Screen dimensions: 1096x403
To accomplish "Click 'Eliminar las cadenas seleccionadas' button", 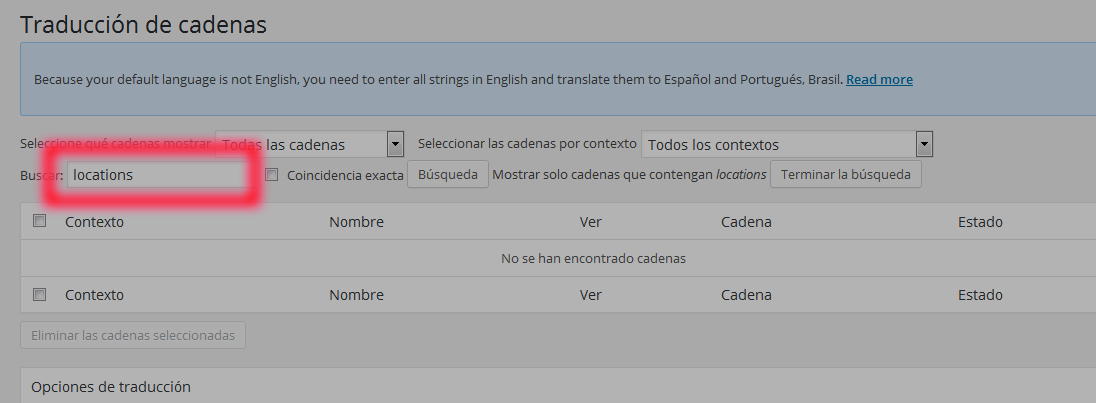I will pyautogui.click(x=133, y=335).
